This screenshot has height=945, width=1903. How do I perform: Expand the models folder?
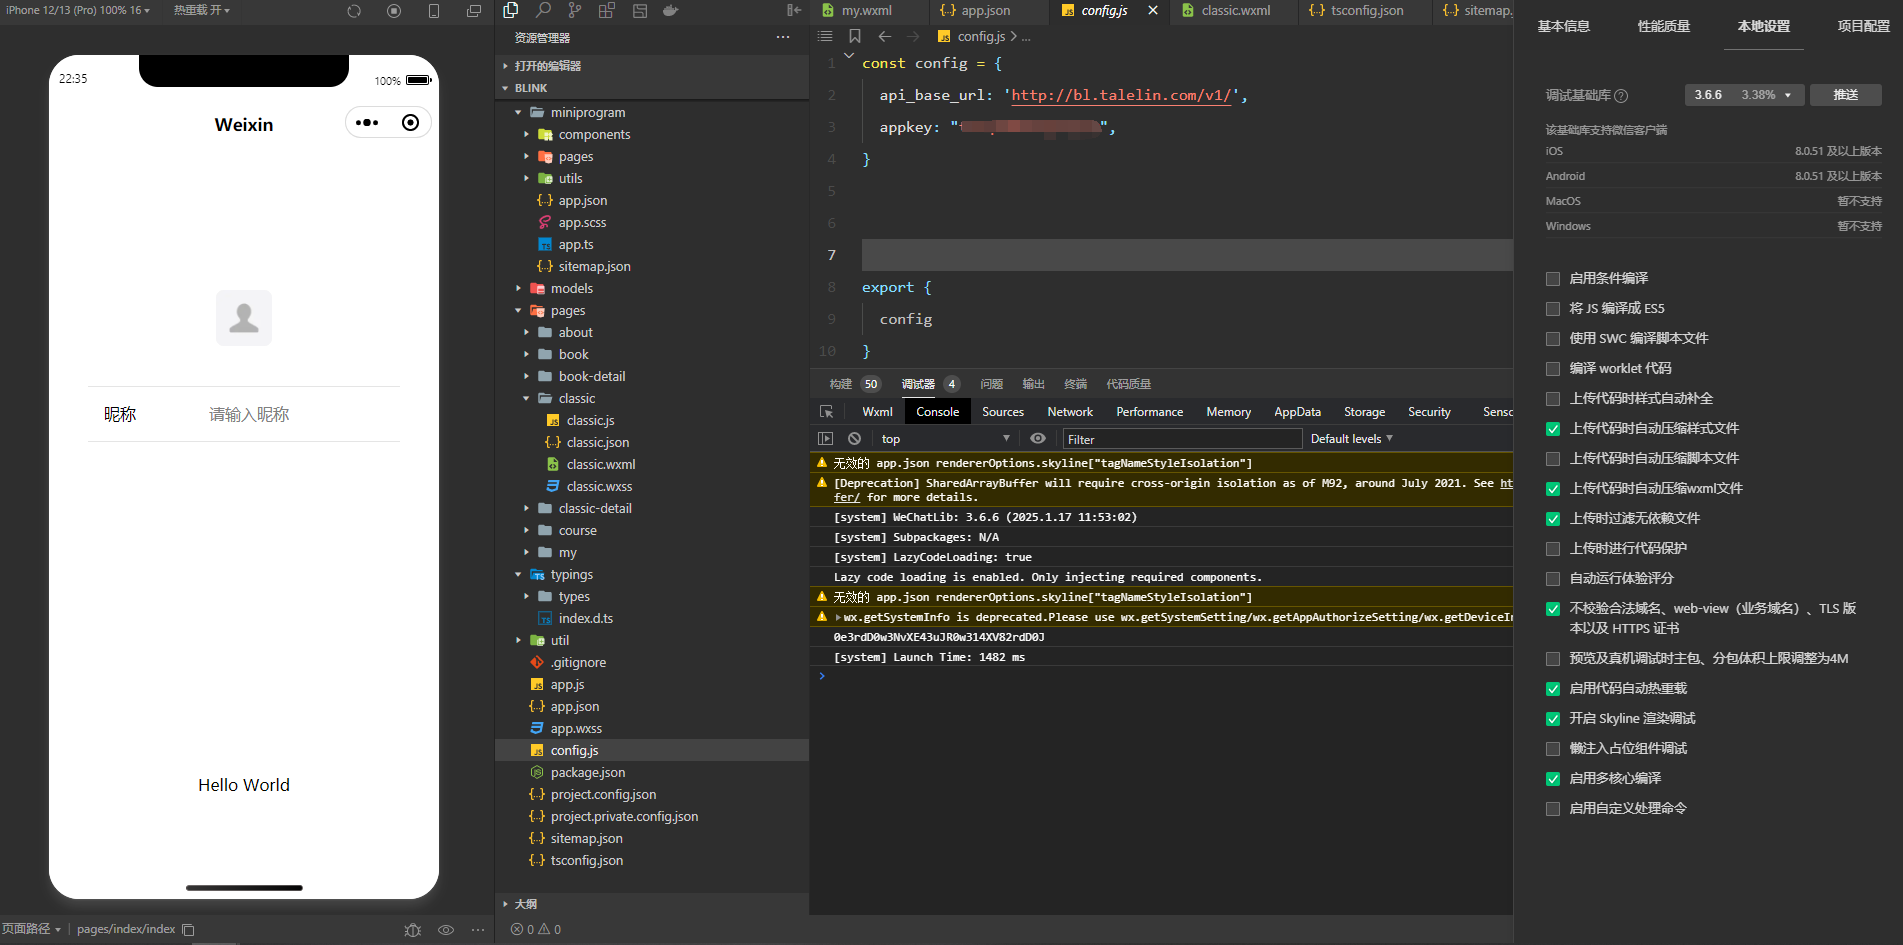572,289
